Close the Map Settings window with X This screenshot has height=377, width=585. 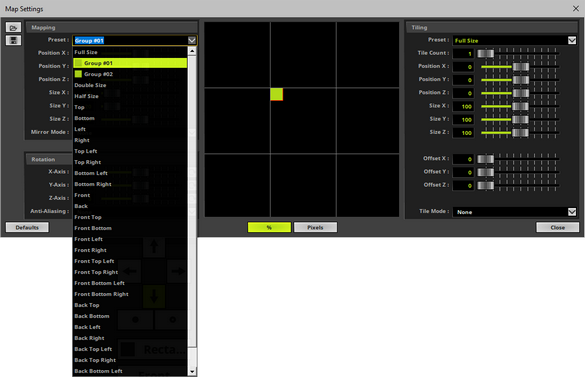coord(576,9)
